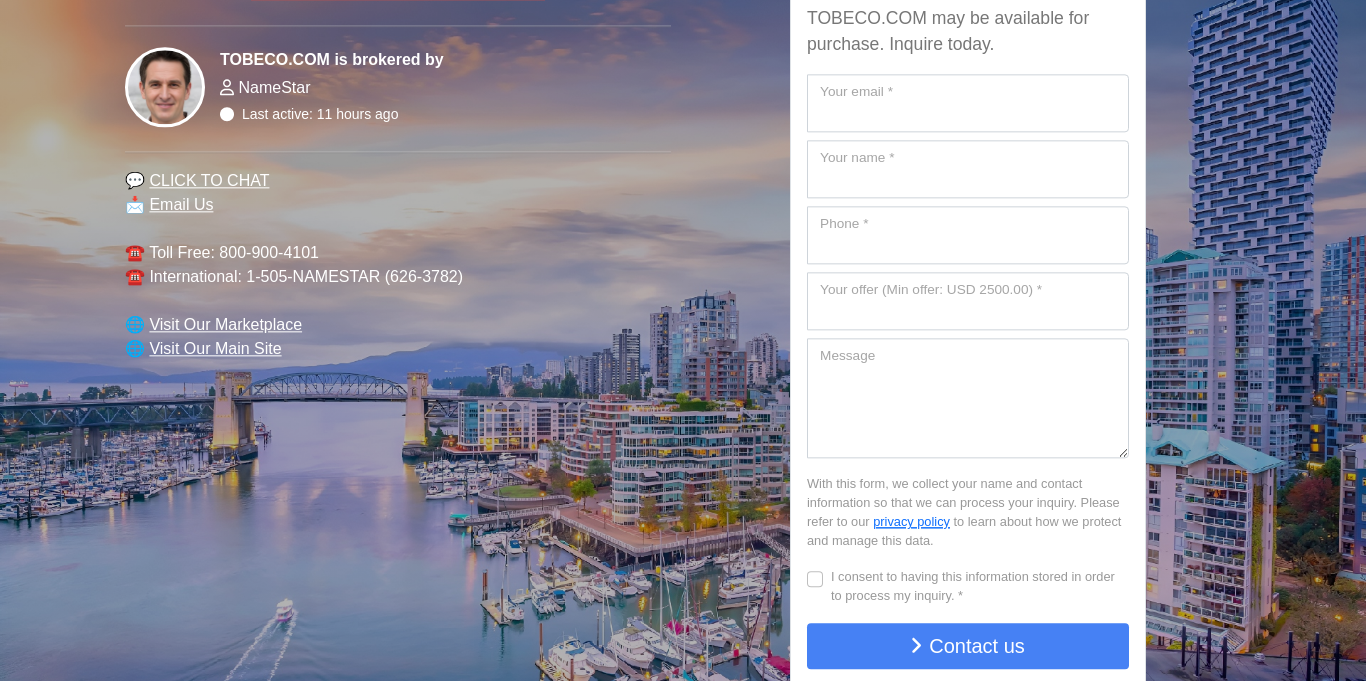
Task: Select the Phone input field
Action: pyautogui.click(x=967, y=236)
